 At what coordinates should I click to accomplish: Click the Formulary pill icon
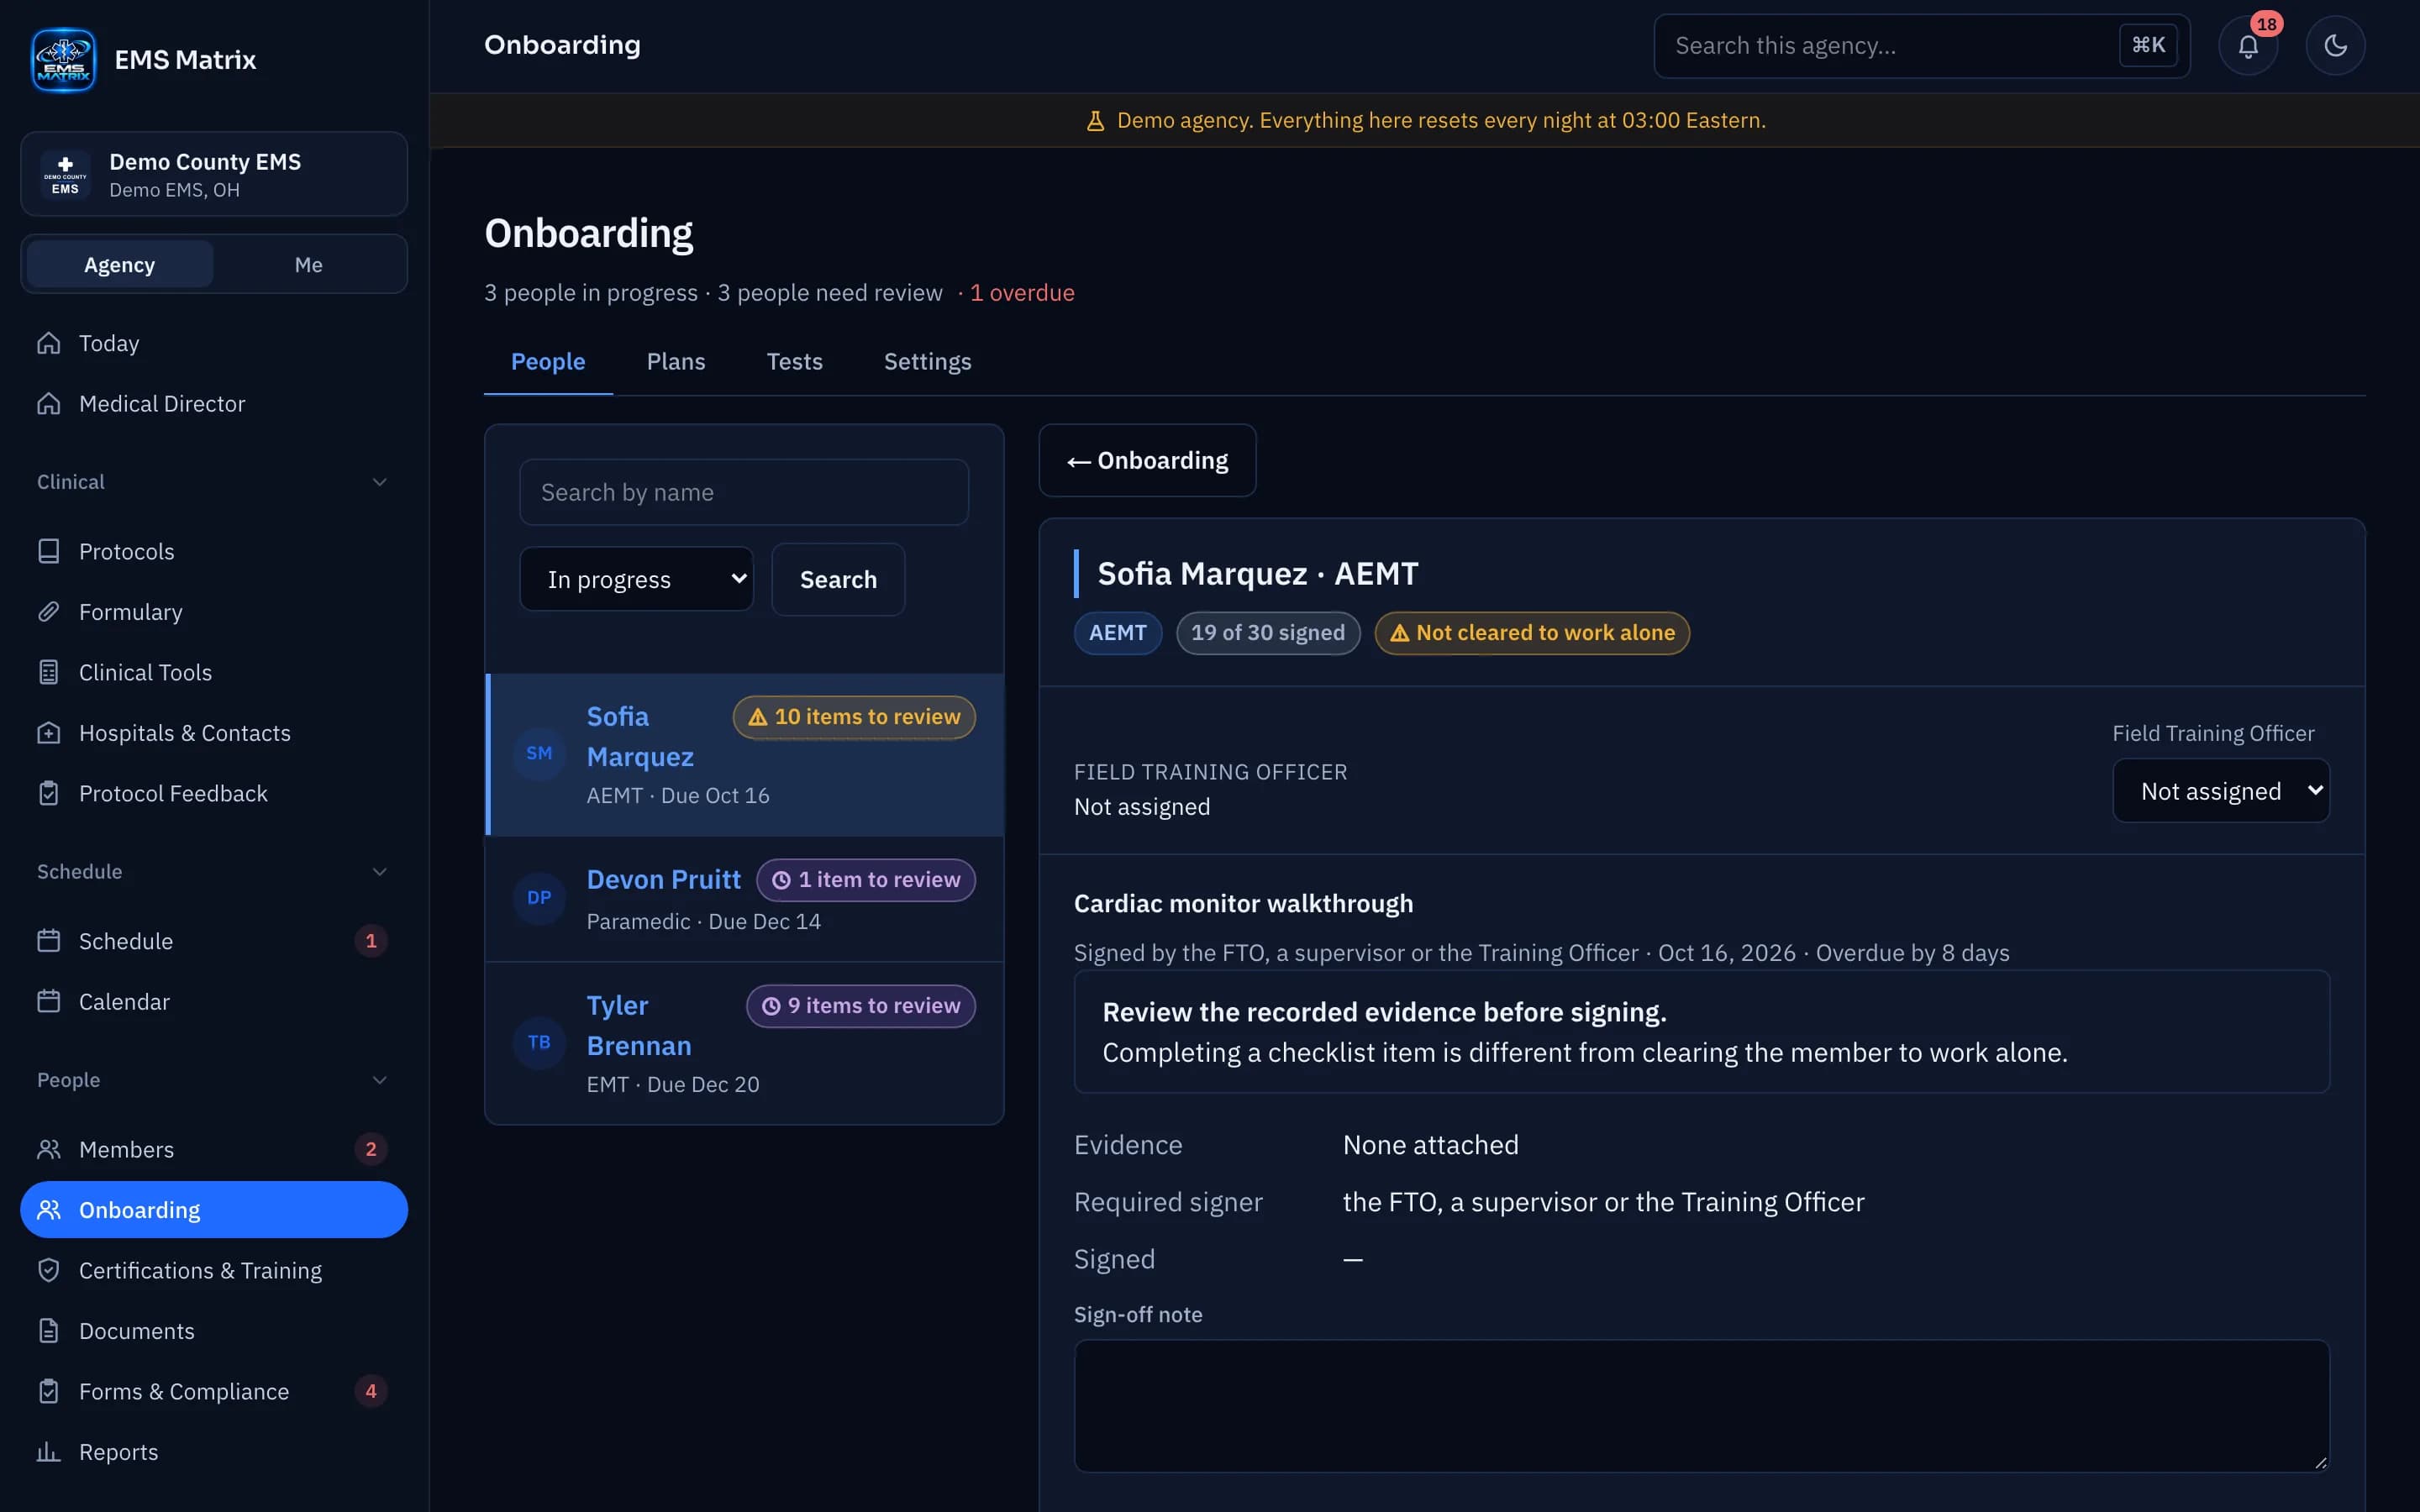click(48, 612)
